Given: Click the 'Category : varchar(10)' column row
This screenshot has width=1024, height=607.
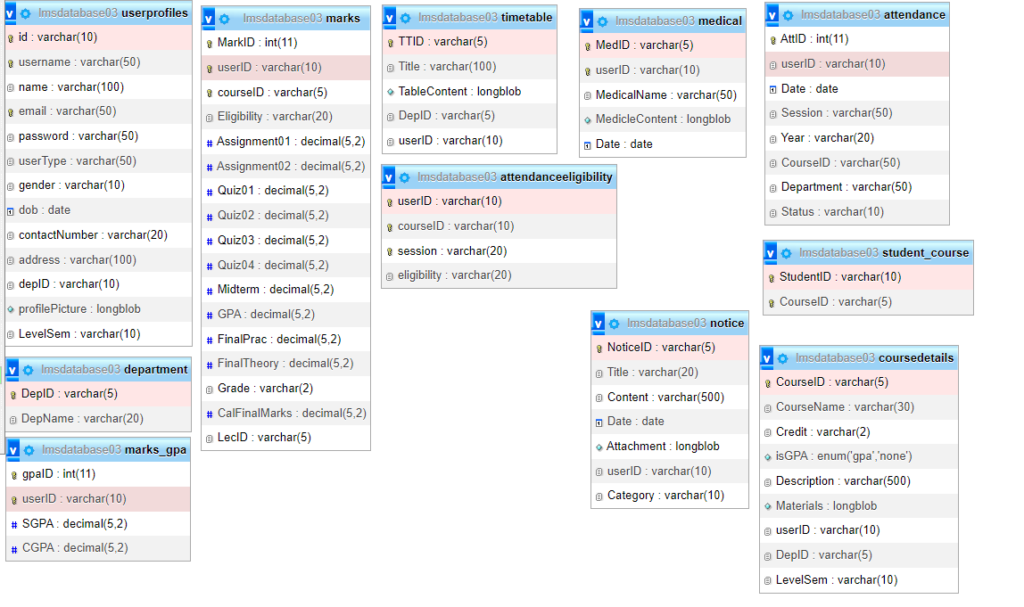Looking at the screenshot, I should 669,496.
